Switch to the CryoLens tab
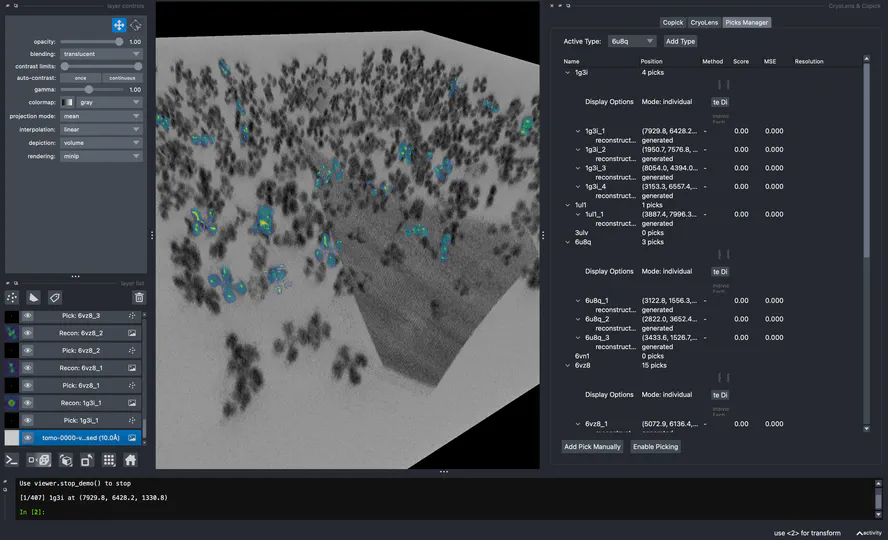Screen dimensions: 888x540 point(704,22)
